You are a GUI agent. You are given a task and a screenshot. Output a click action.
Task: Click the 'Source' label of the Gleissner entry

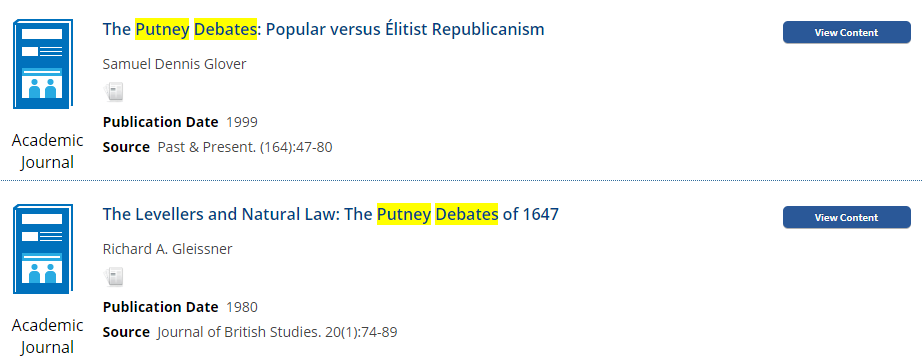pyautogui.click(x=126, y=332)
